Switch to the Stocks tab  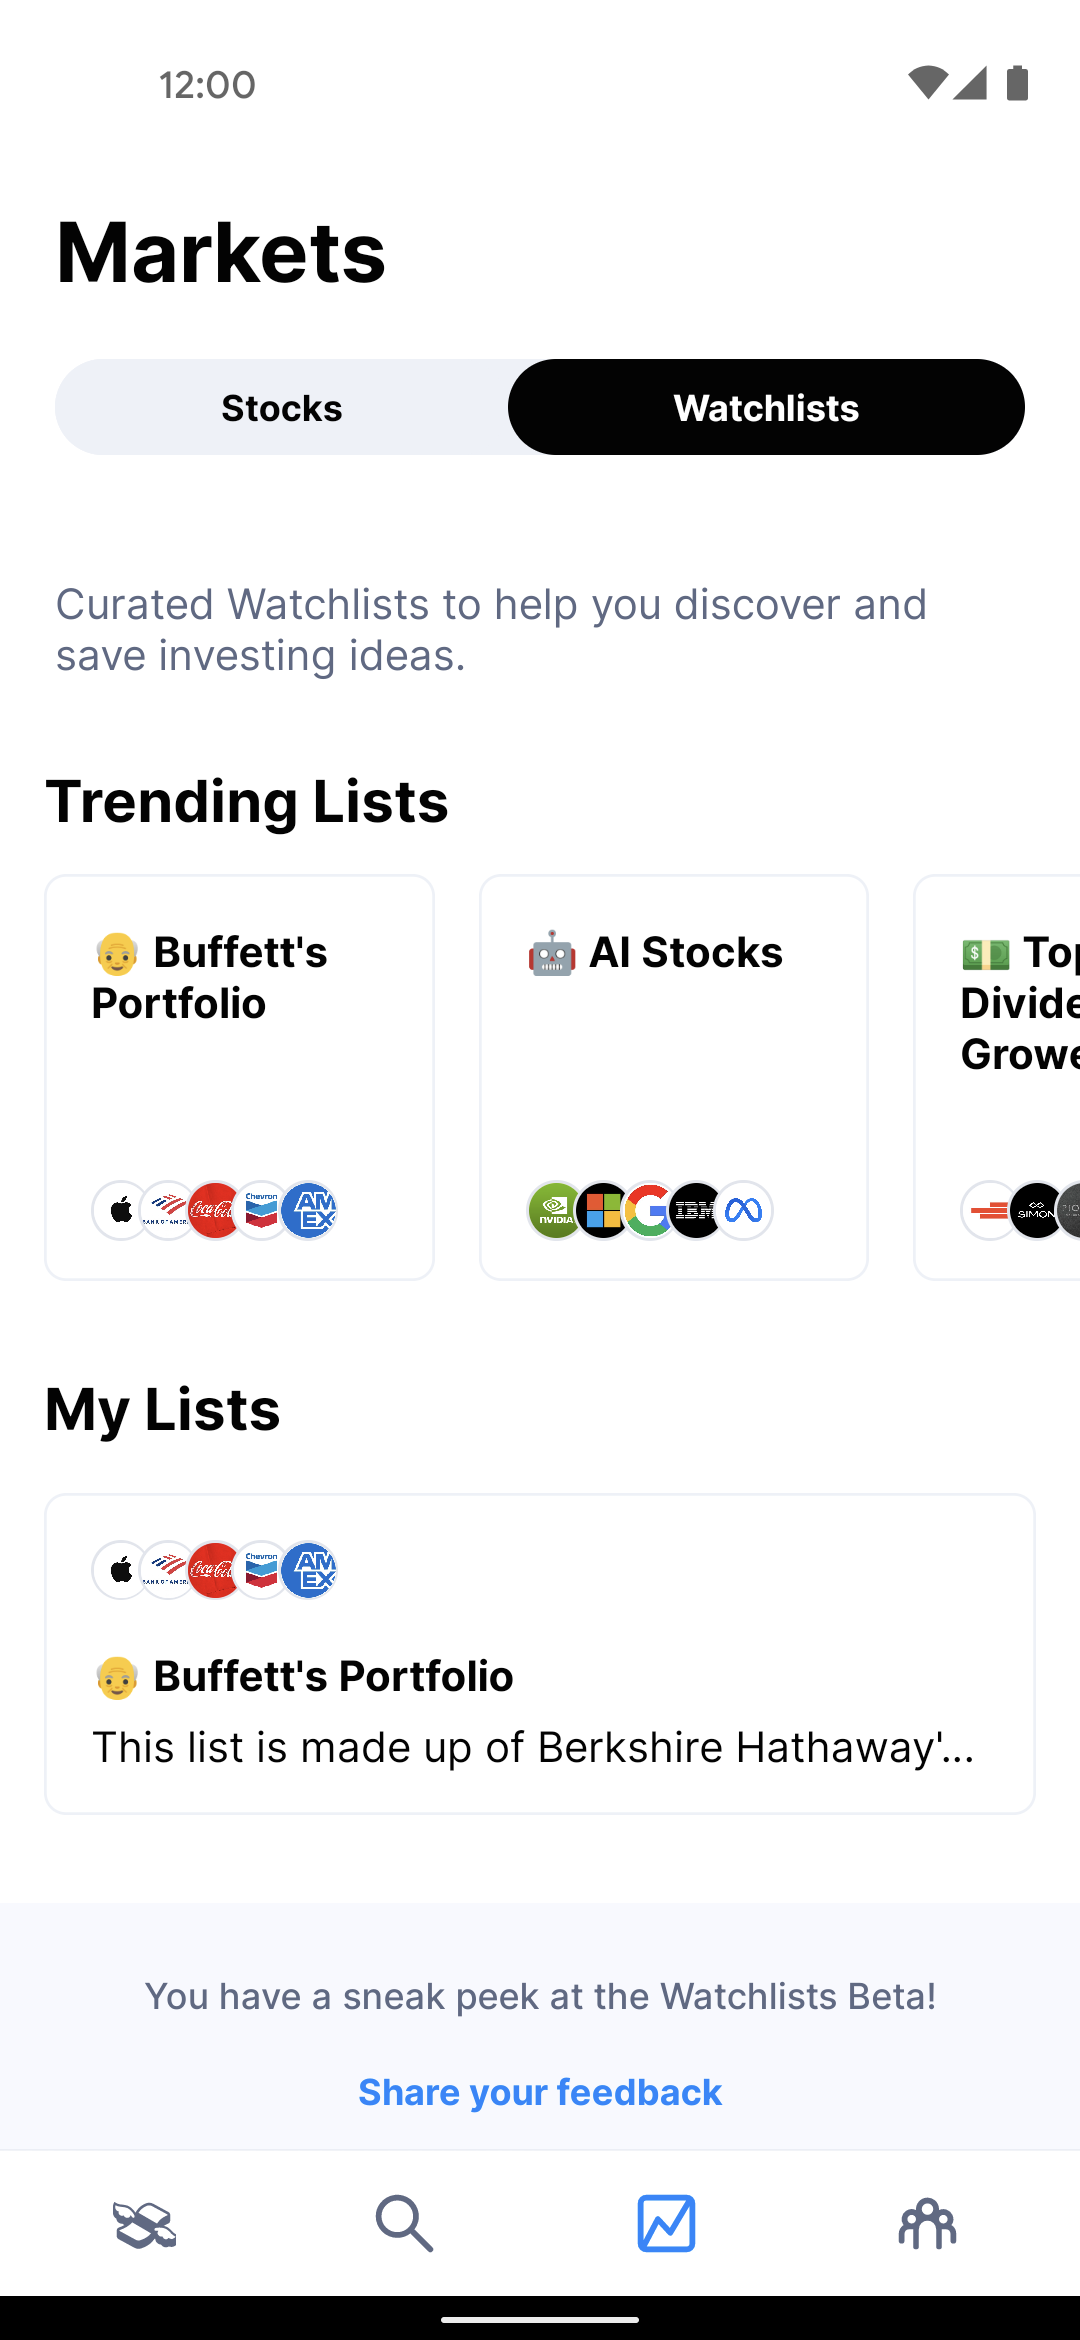[282, 407]
